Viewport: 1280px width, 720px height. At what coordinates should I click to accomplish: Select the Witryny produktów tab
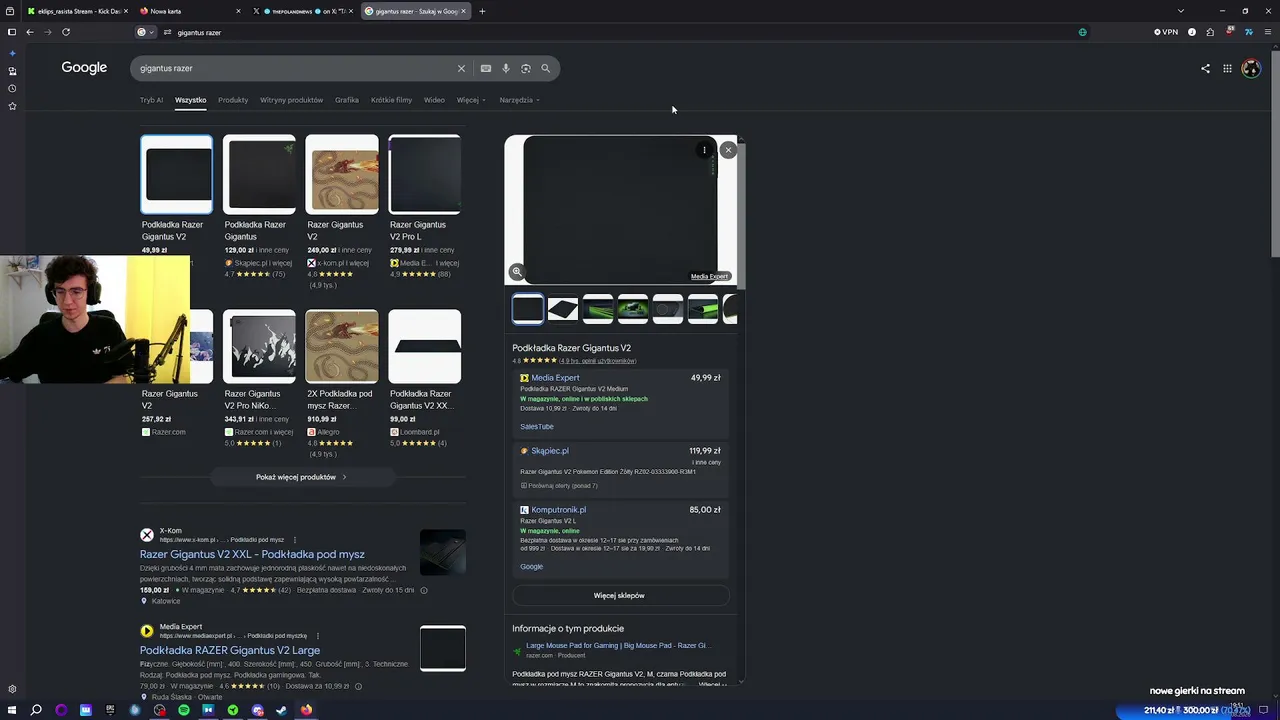tap(291, 100)
